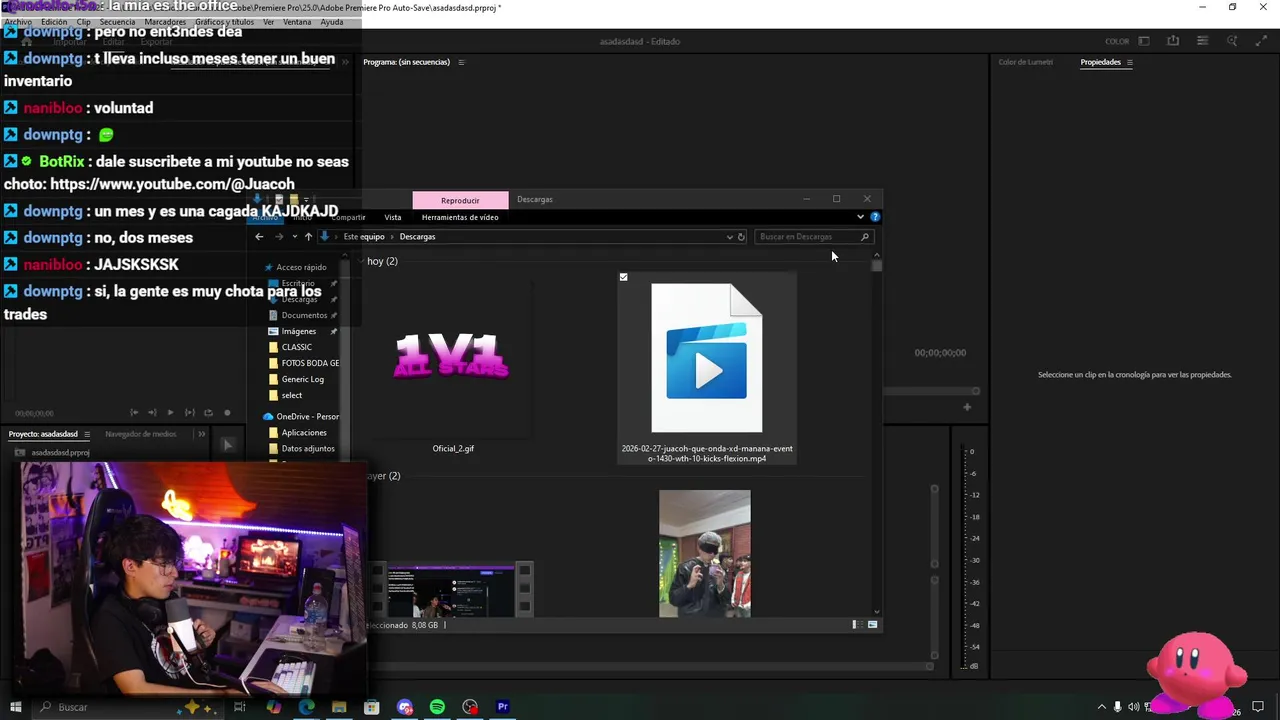1280x720 pixels.
Task: Click Este equipo in the address breadcrumb
Action: point(364,237)
